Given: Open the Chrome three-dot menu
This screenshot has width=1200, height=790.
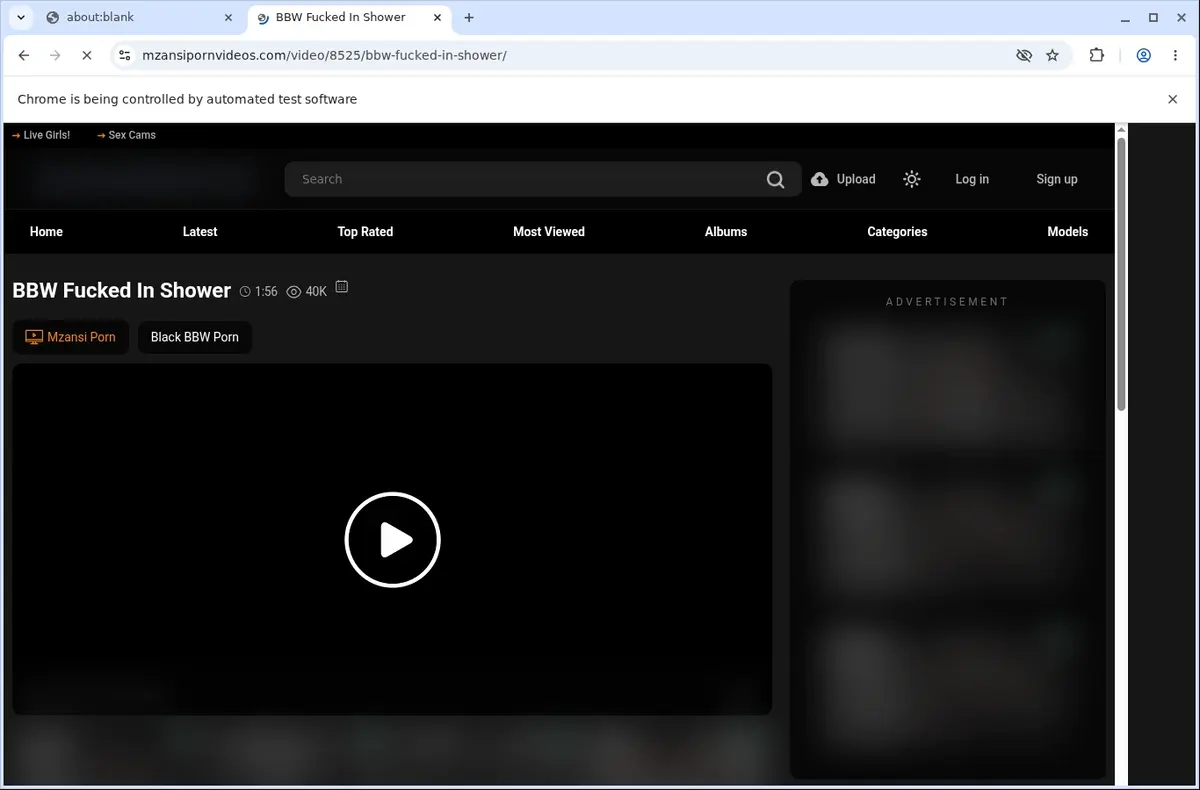Looking at the screenshot, I should pyautogui.click(x=1175, y=56).
